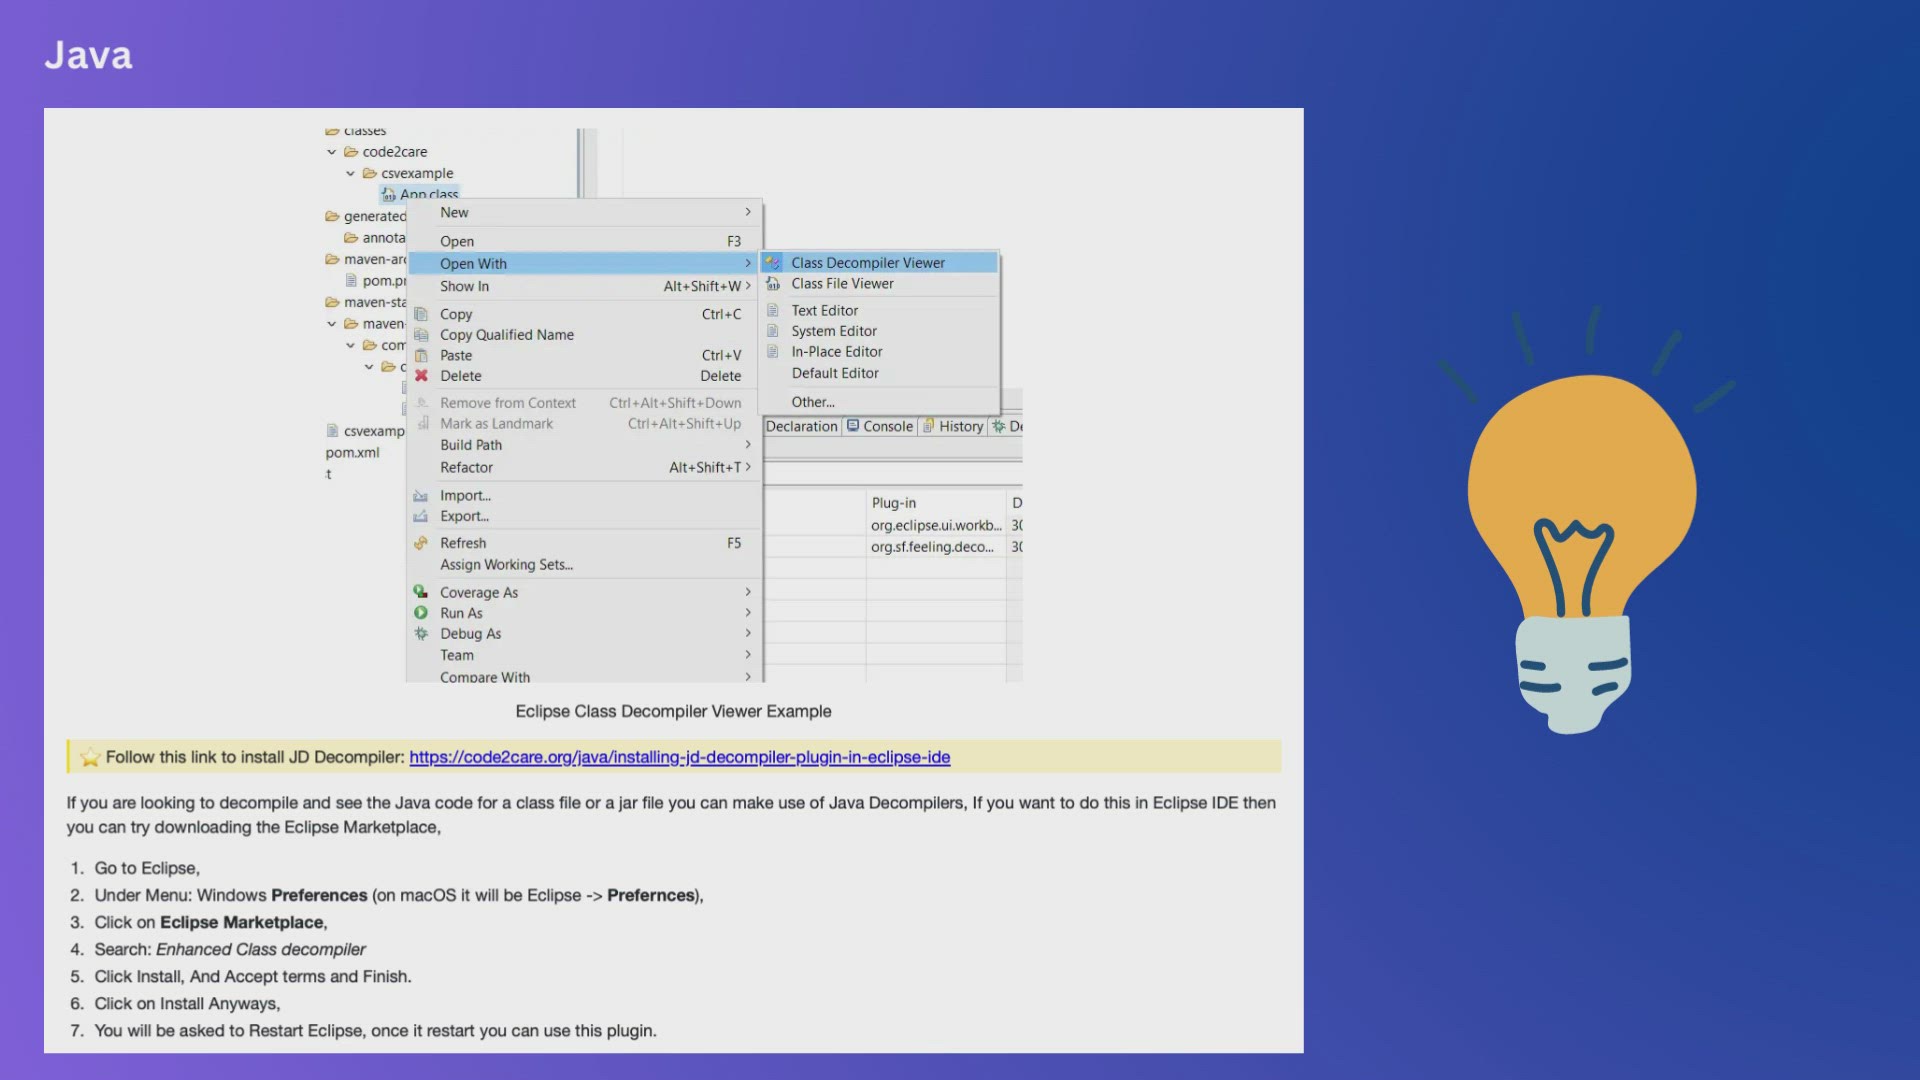
Task: Click the Export icon
Action: pos(421,516)
